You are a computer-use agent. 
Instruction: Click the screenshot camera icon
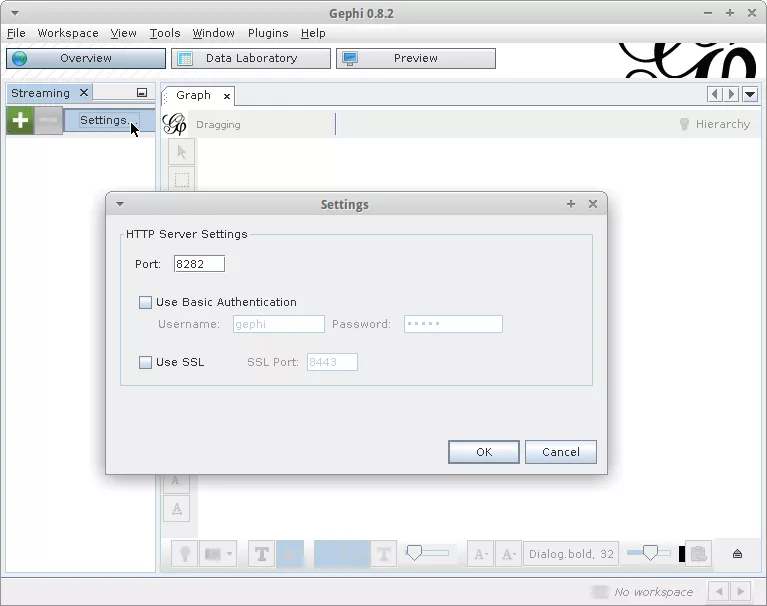point(213,554)
